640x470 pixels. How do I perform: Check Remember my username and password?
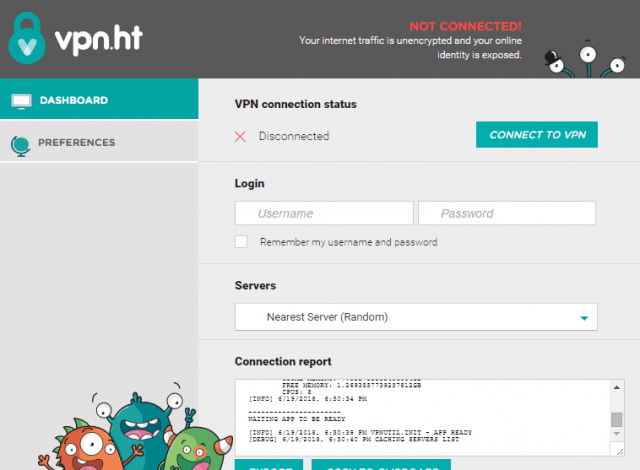pyautogui.click(x=241, y=242)
